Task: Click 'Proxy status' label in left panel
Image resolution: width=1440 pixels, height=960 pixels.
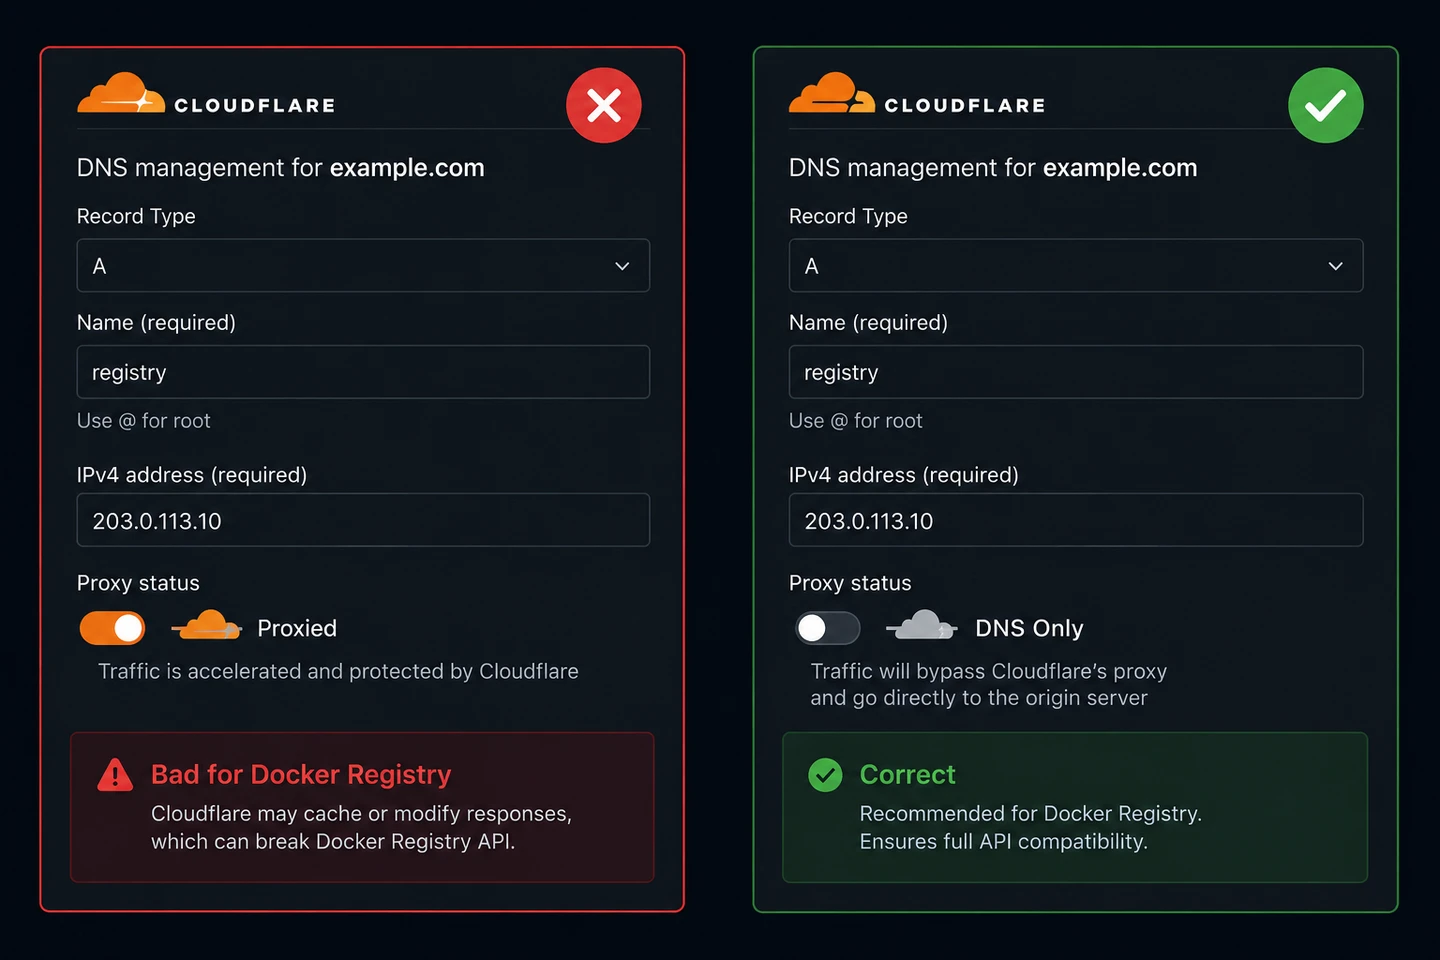Action: pos(138,583)
